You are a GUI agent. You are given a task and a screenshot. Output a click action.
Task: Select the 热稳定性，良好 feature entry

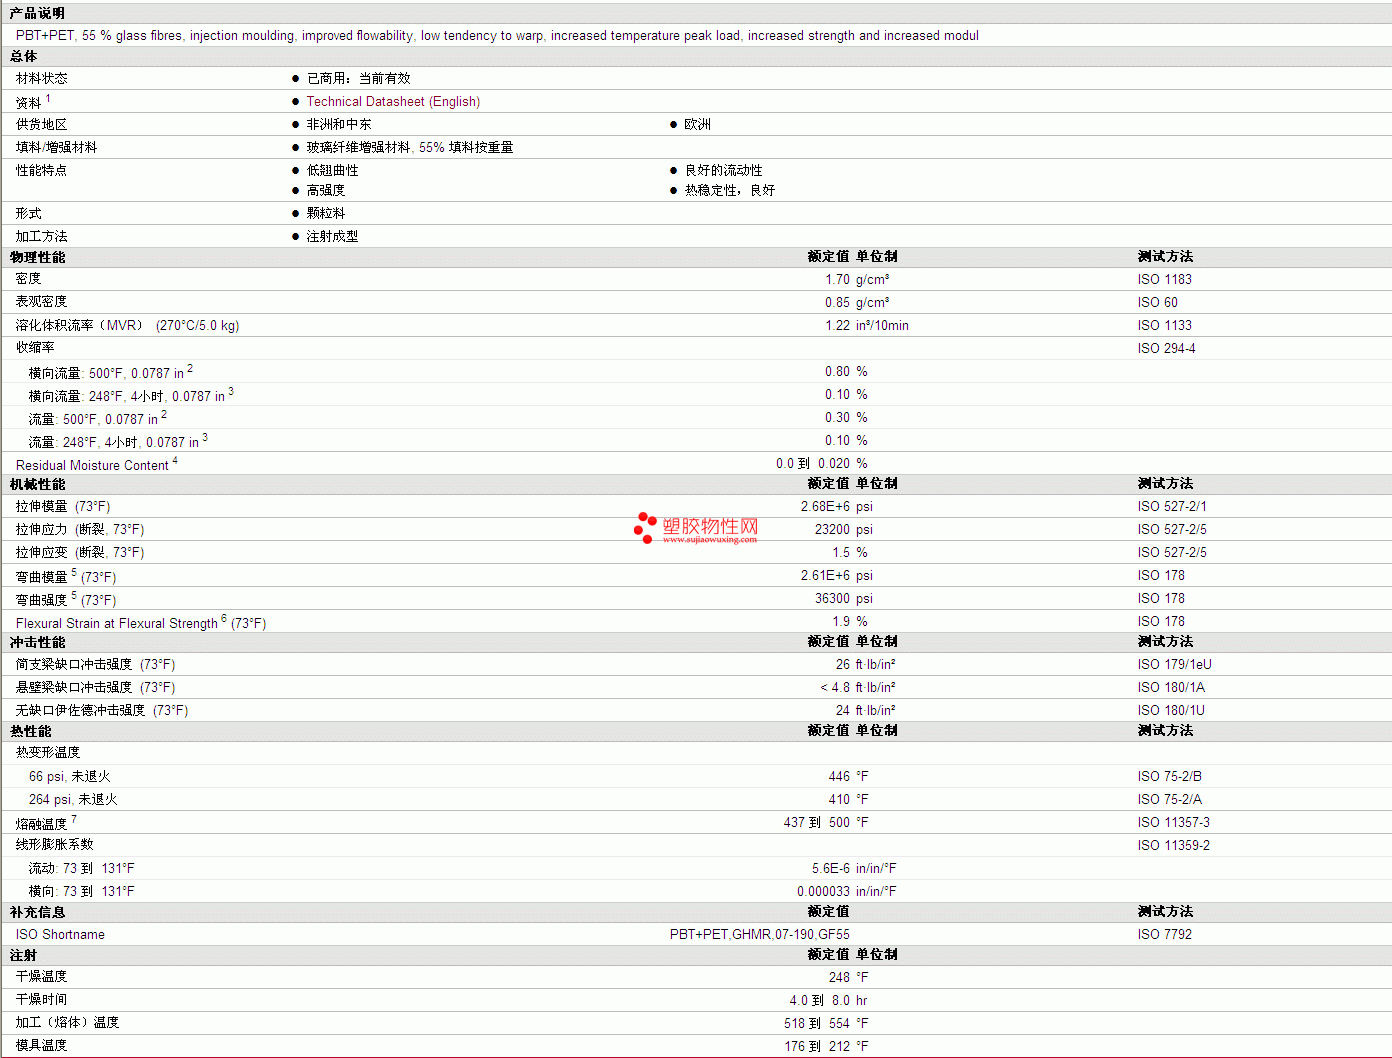tap(730, 190)
